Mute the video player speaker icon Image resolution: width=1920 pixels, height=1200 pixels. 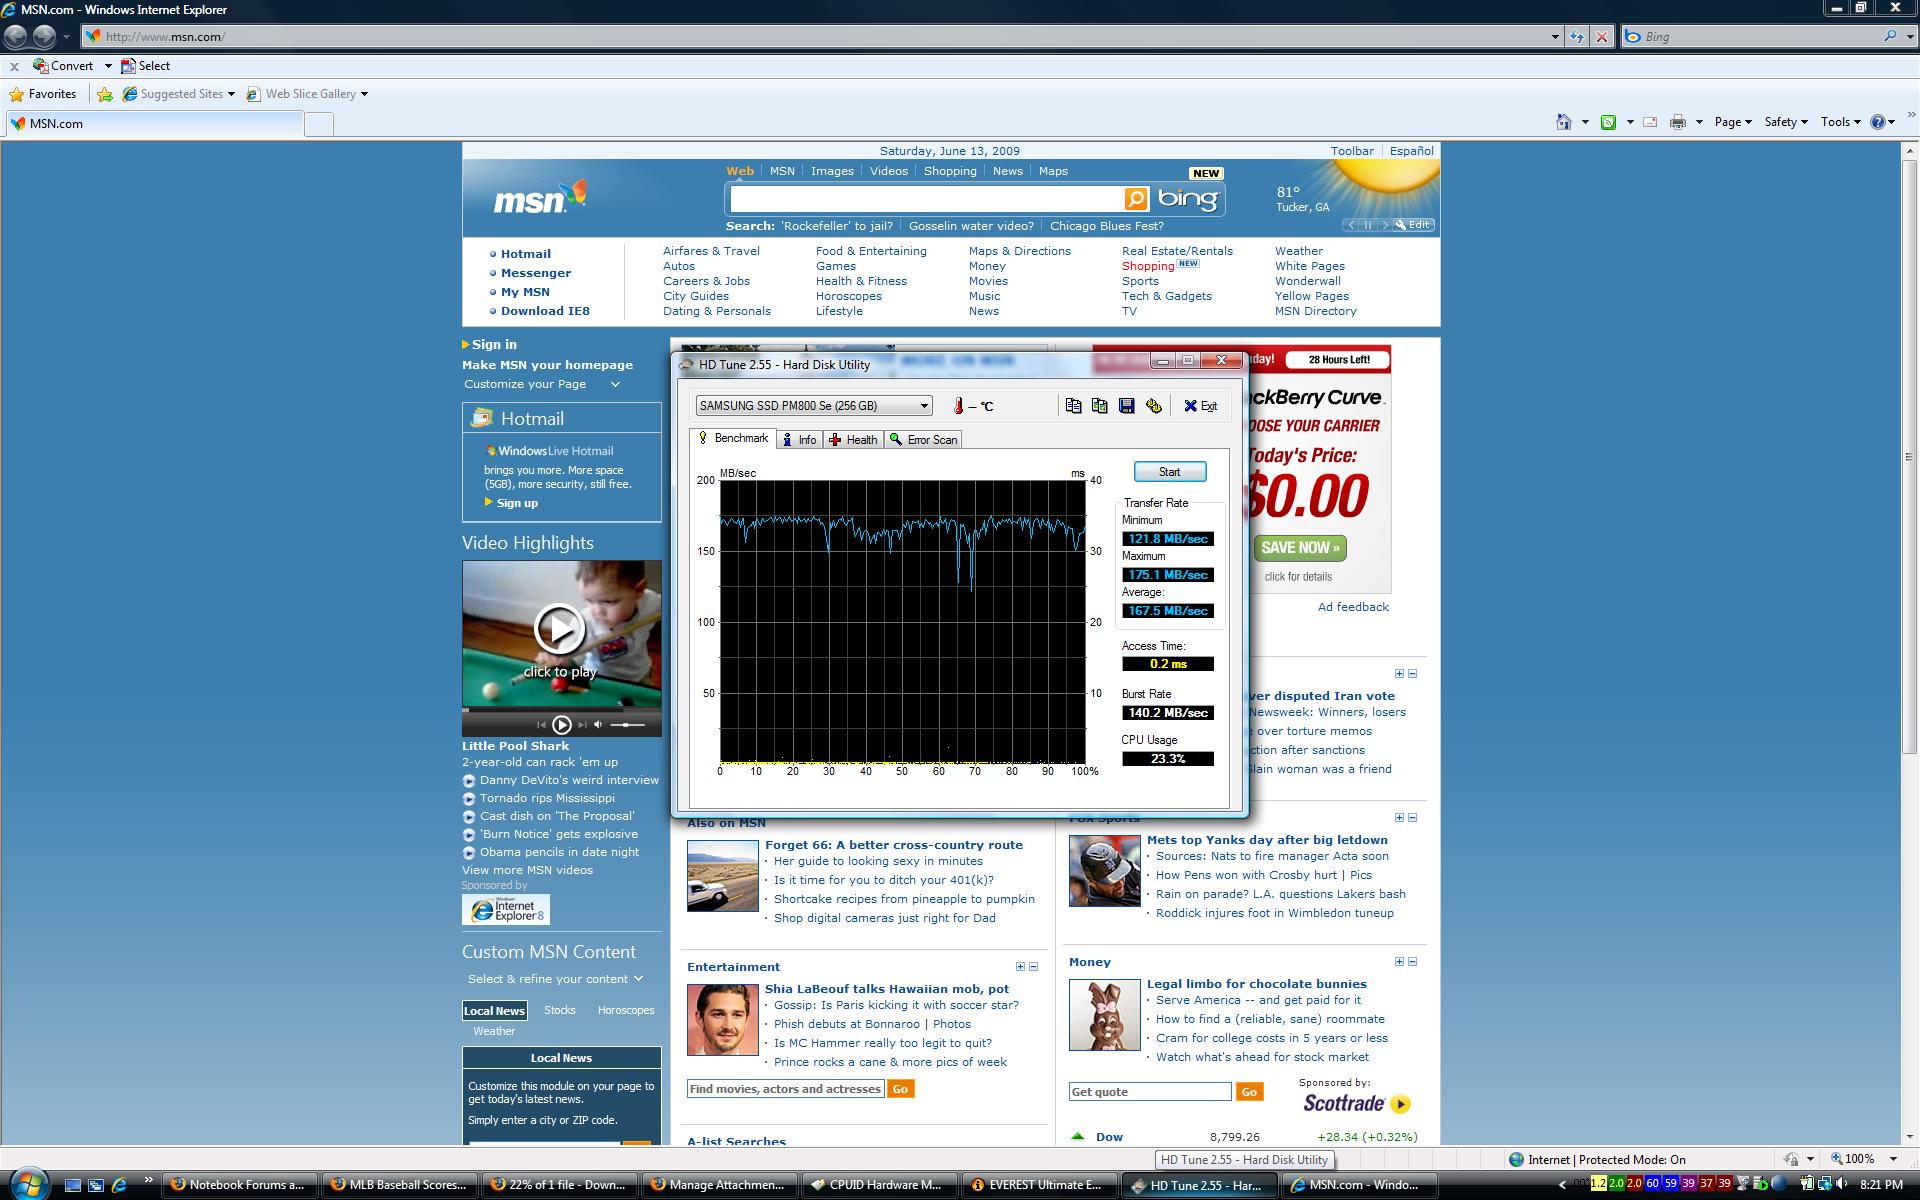click(x=598, y=724)
